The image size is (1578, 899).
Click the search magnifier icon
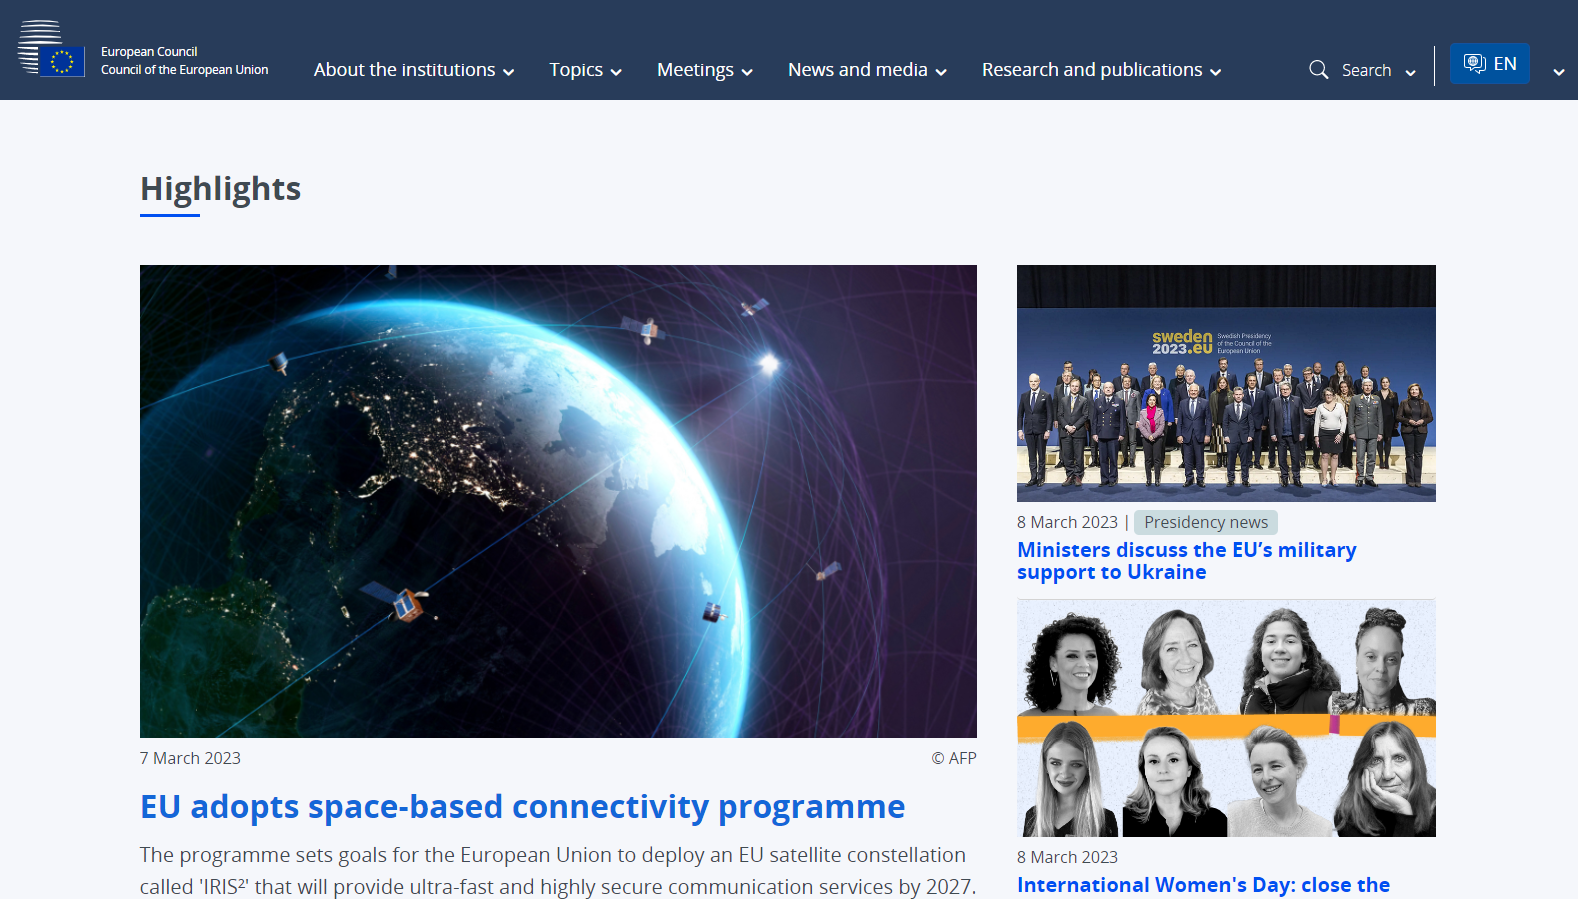(1319, 70)
